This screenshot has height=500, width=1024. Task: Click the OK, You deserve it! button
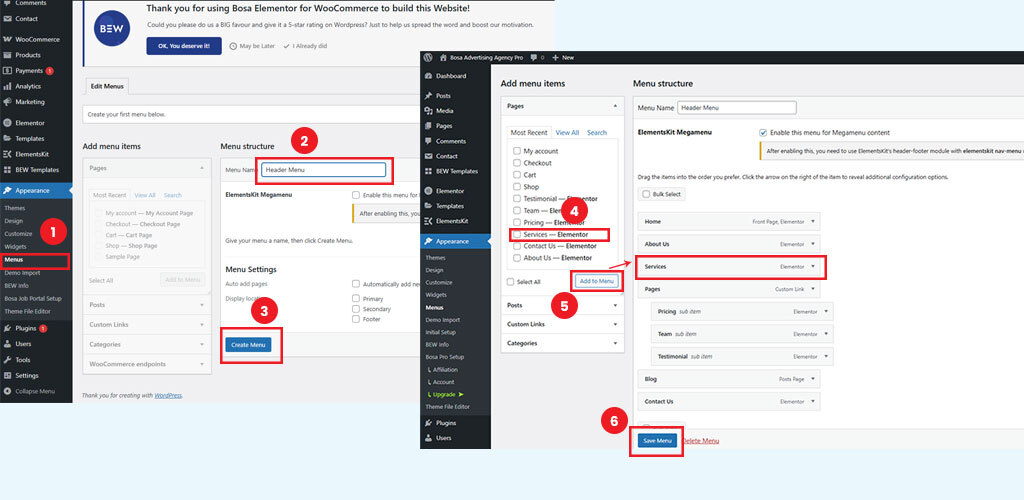[184, 46]
